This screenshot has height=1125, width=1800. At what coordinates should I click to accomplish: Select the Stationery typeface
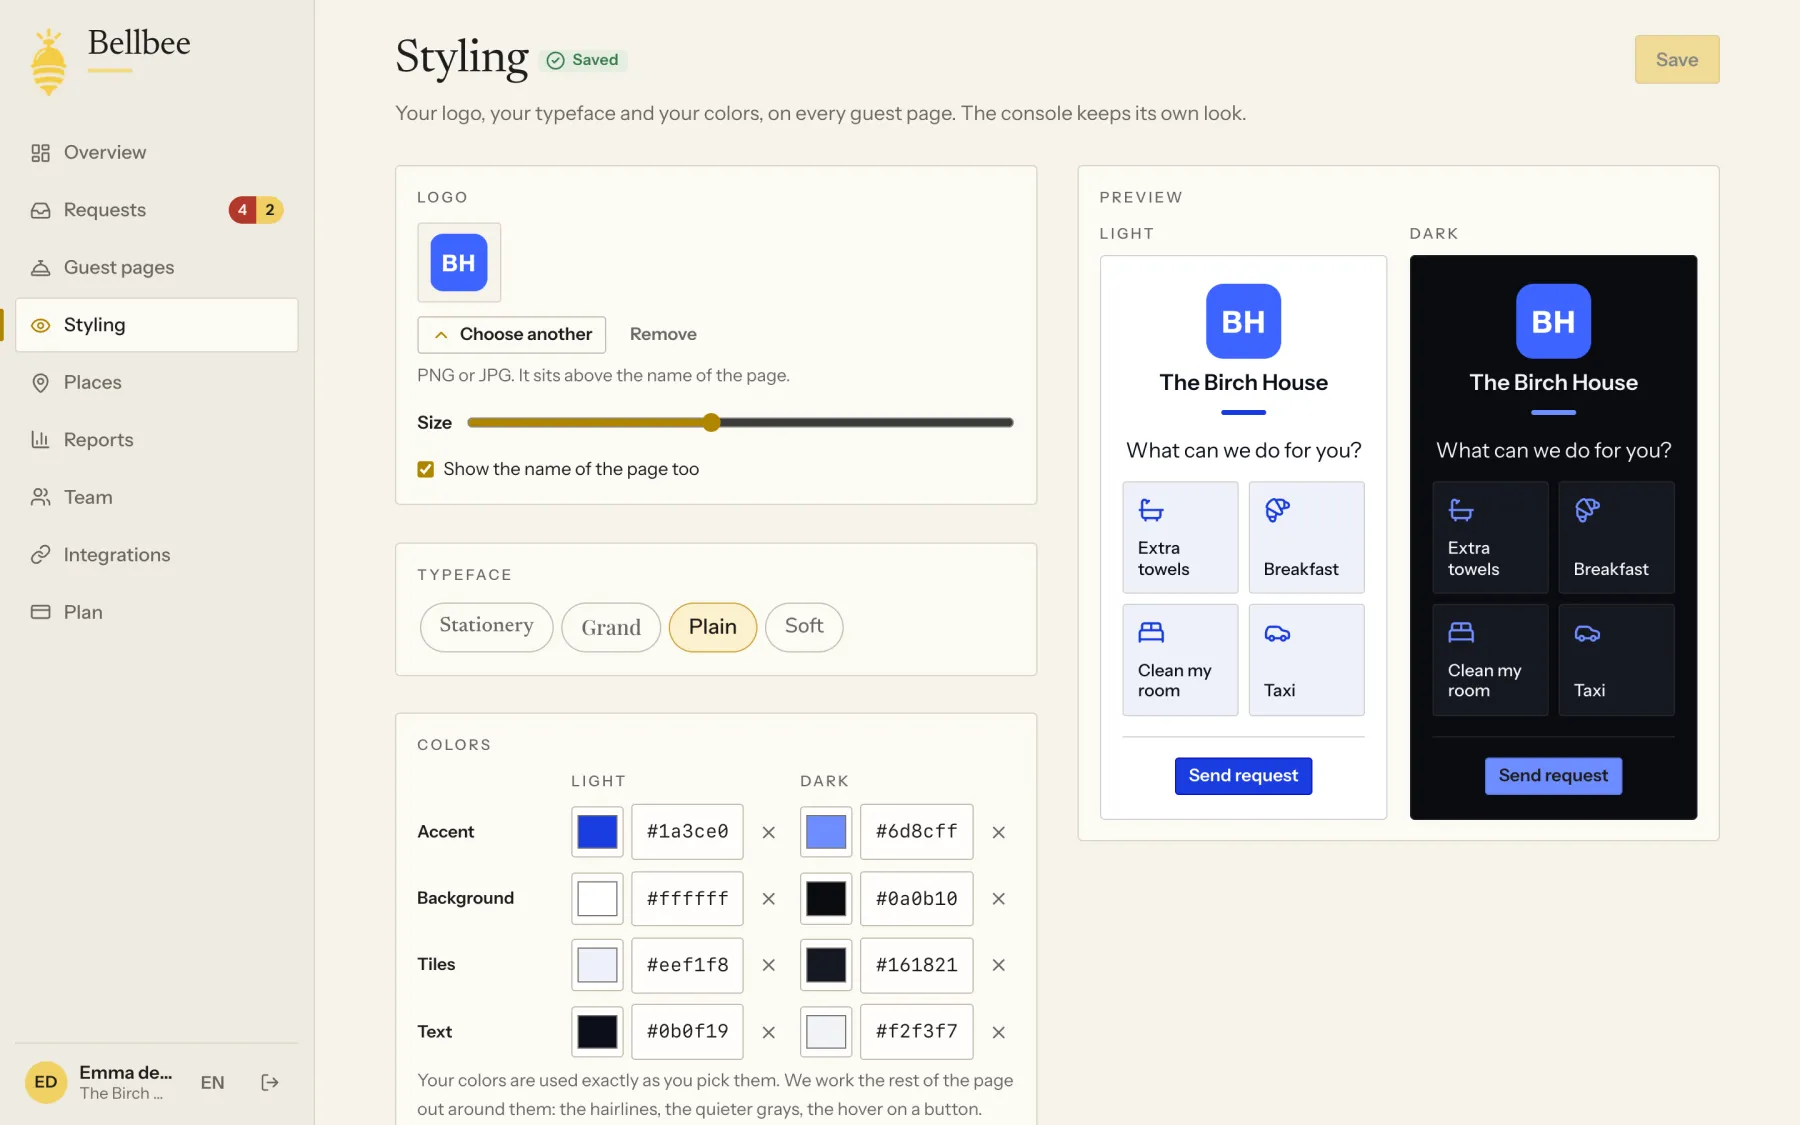pos(486,627)
